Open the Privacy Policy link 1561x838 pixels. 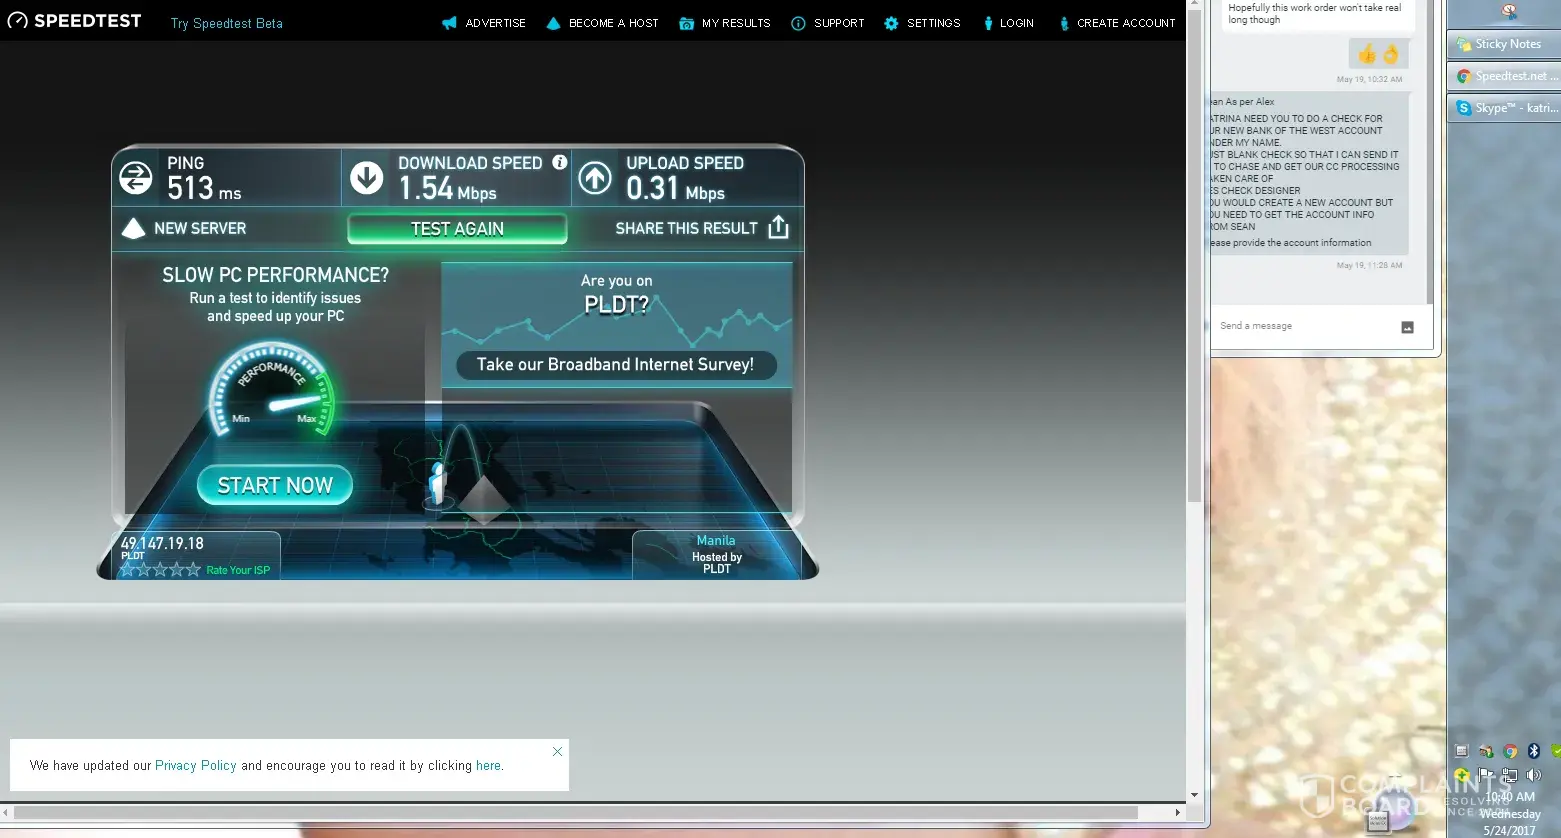point(196,766)
